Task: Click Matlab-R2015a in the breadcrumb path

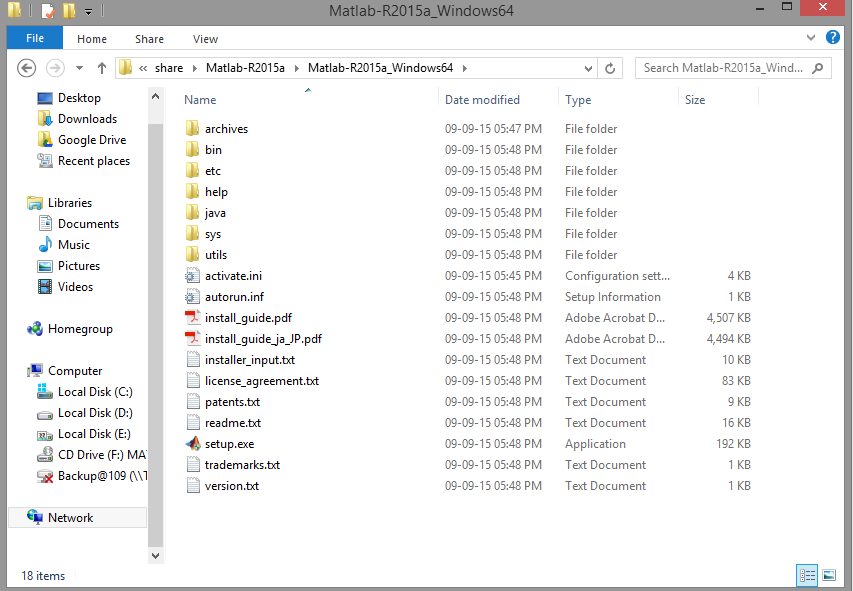Action: tap(245, 69)
